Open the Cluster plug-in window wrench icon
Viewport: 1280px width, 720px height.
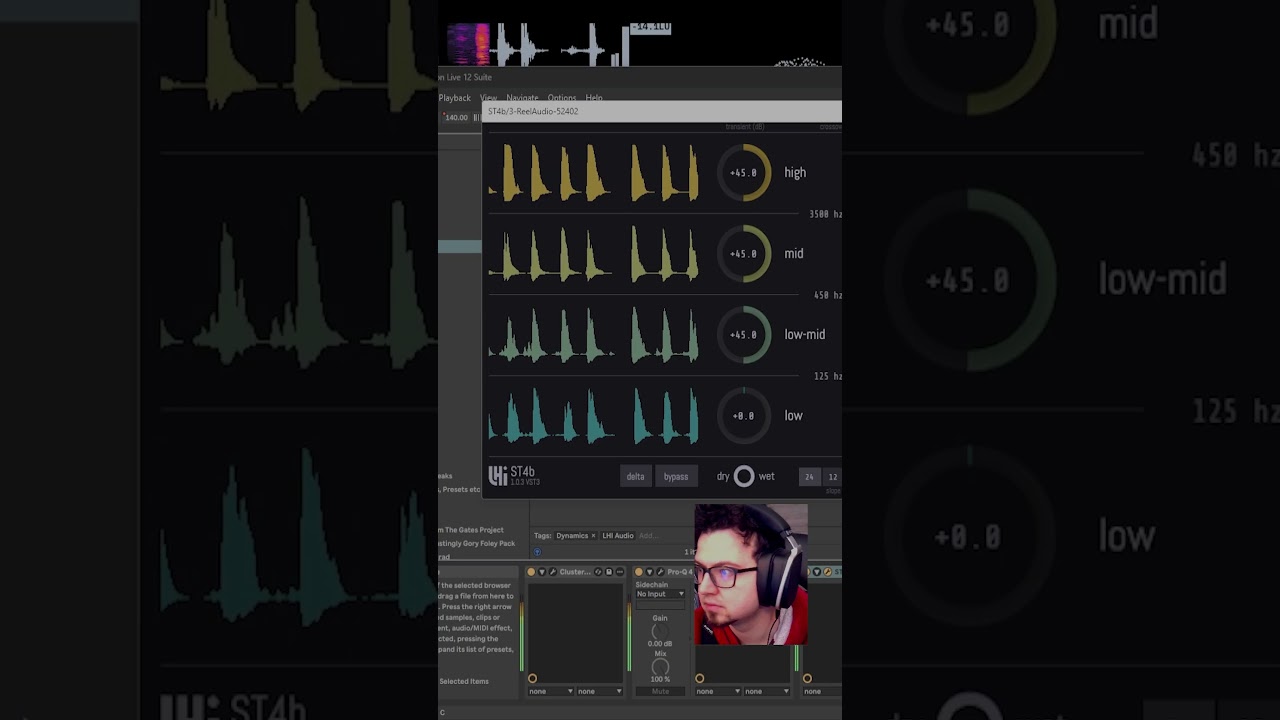[552, 572]
